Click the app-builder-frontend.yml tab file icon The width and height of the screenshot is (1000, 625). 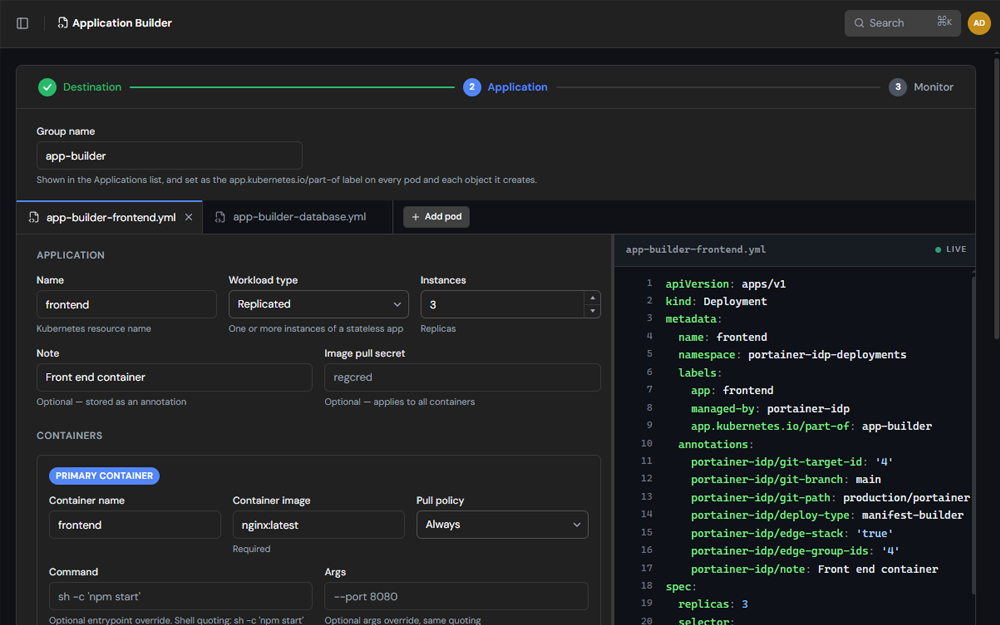pos(34,217)
